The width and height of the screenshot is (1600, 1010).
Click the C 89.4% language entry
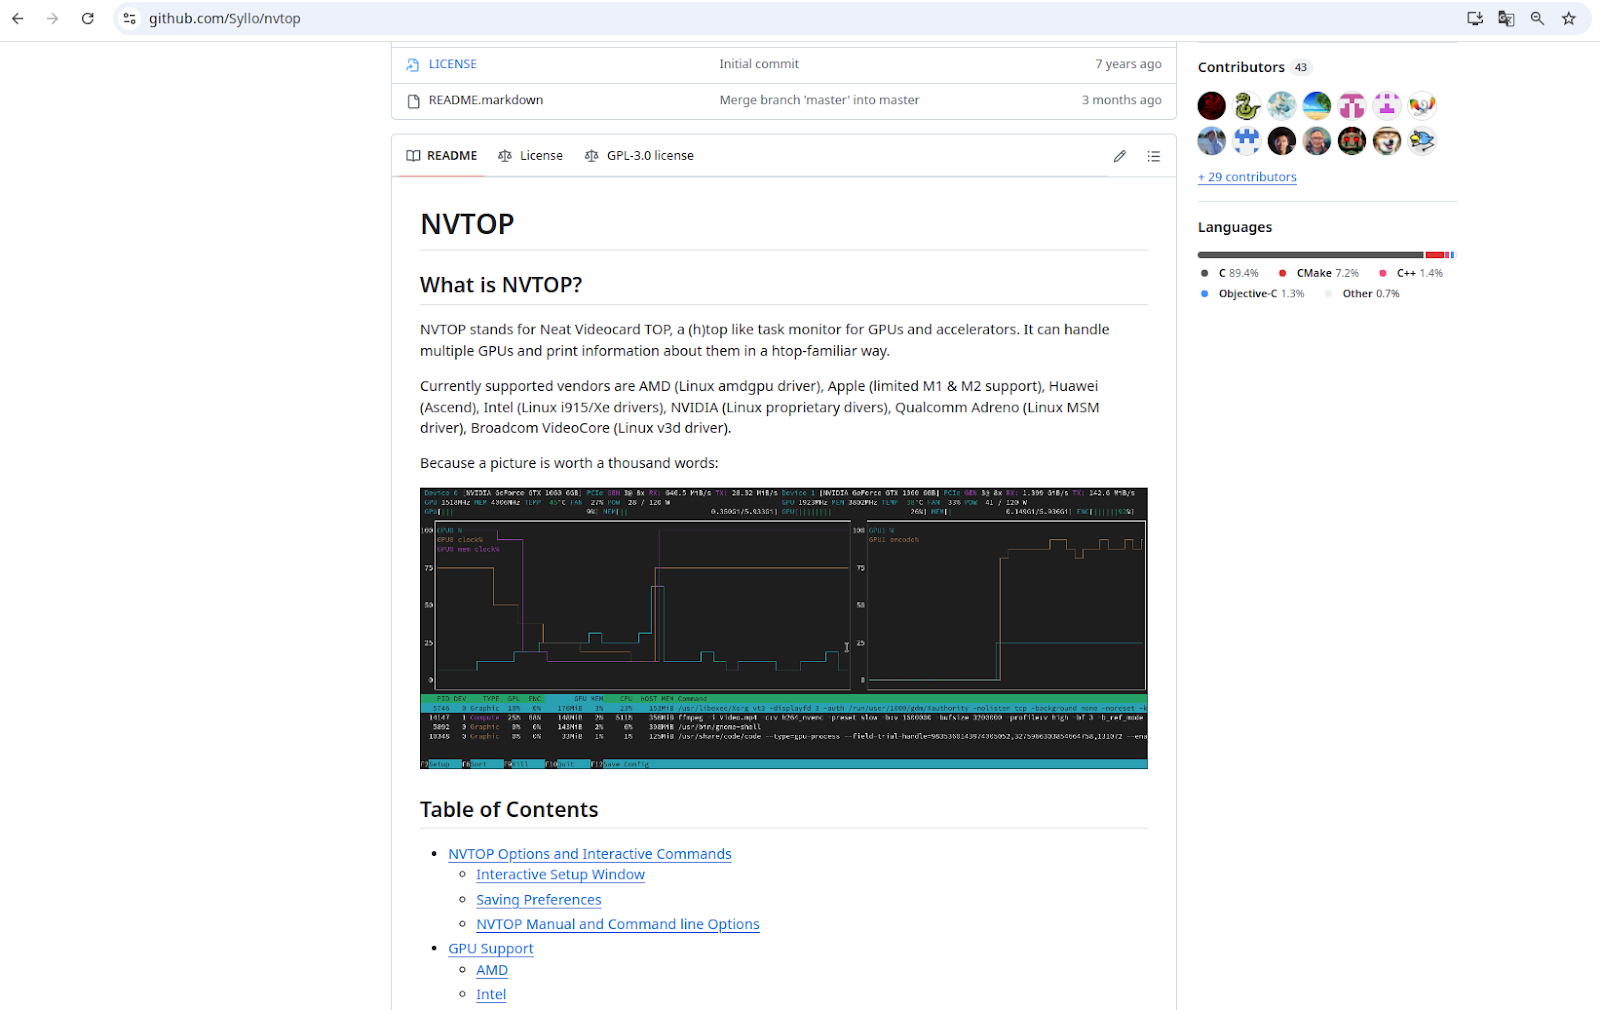(x=1230, y=273)
